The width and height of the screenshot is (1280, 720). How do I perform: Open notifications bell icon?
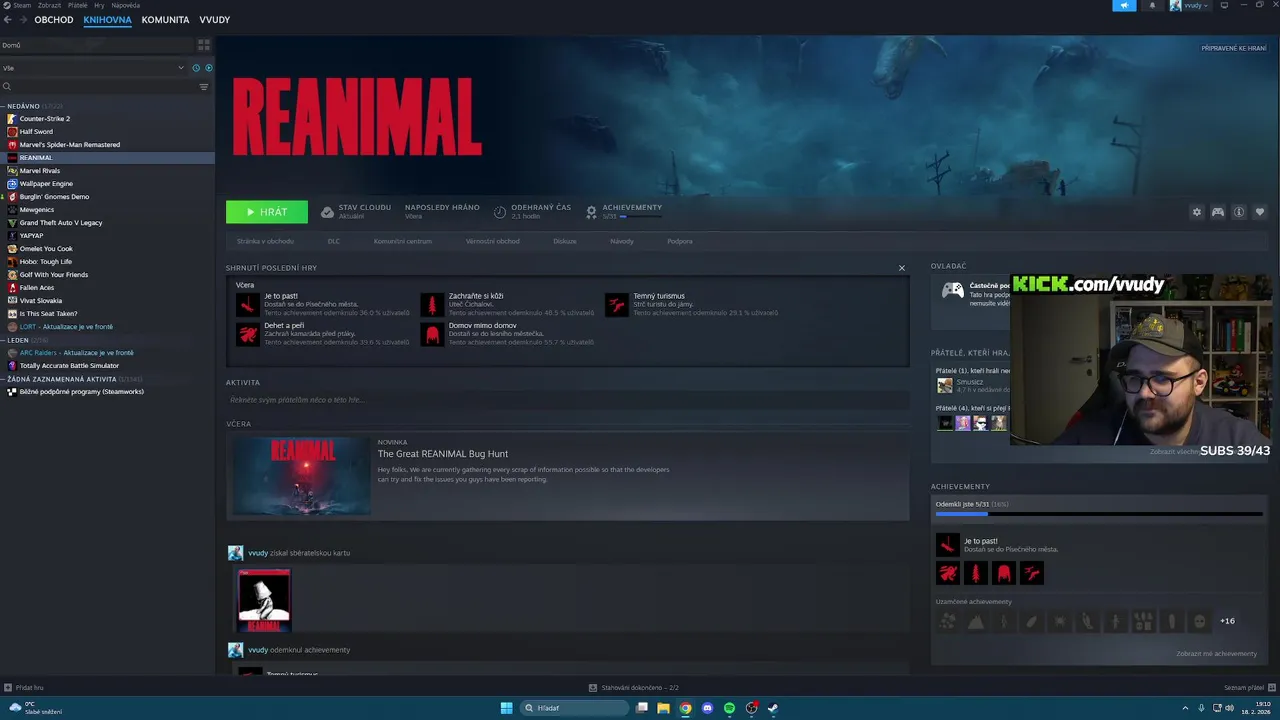1152,6
